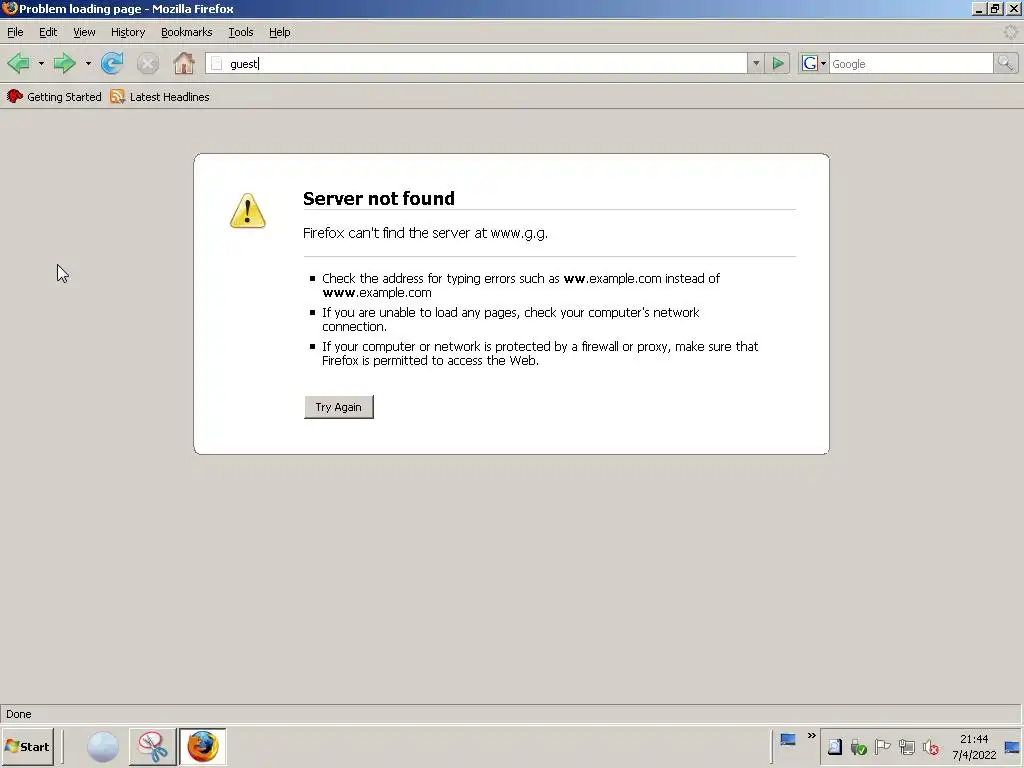This screenshot has height=768, width=1024.
Task: Open the File menu
Action: (15, 32)
